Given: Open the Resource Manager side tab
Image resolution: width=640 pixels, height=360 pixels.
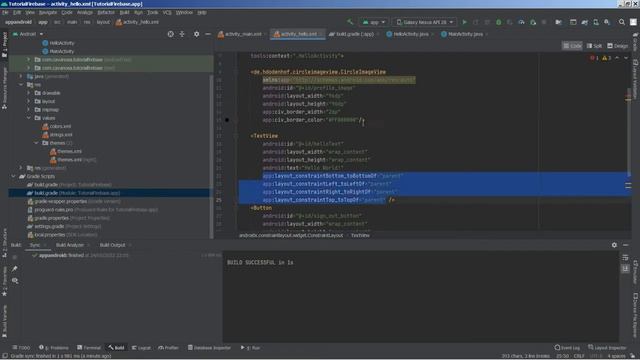Looking at the screenshot, I should (4, 88).
